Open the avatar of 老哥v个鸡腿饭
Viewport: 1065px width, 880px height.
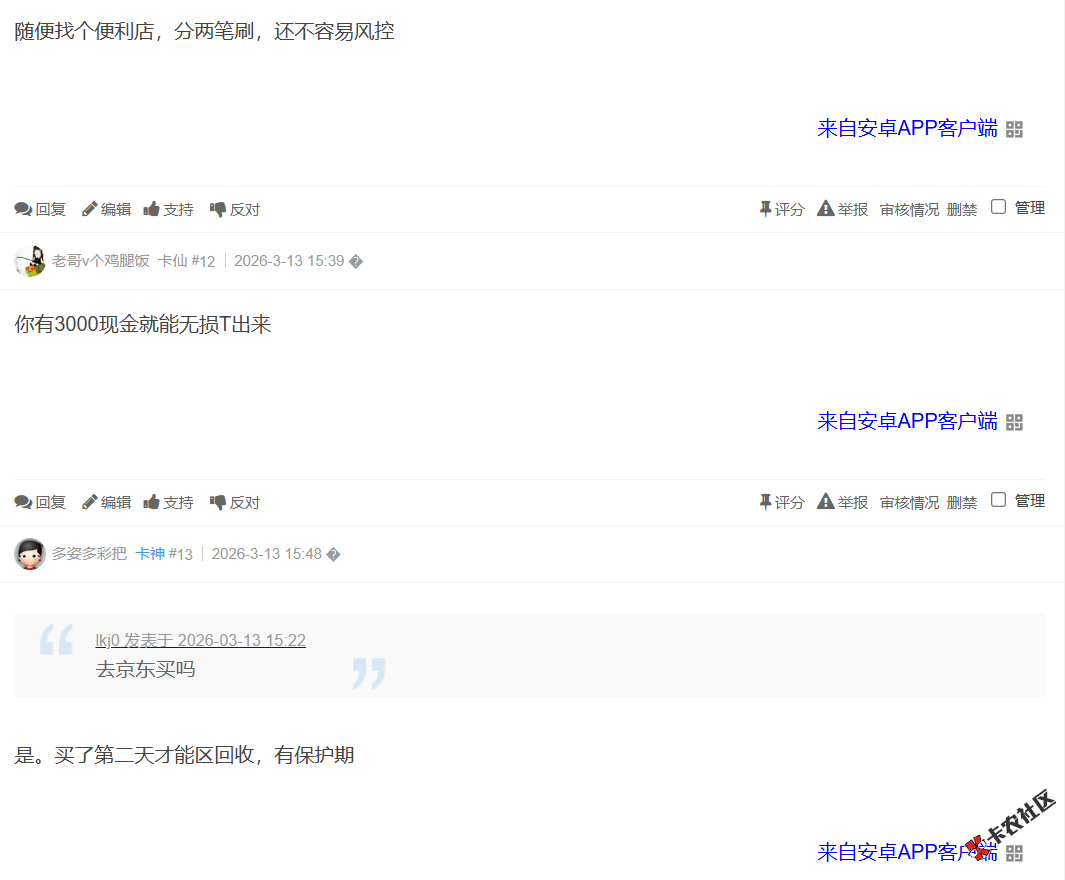(30, 261)
